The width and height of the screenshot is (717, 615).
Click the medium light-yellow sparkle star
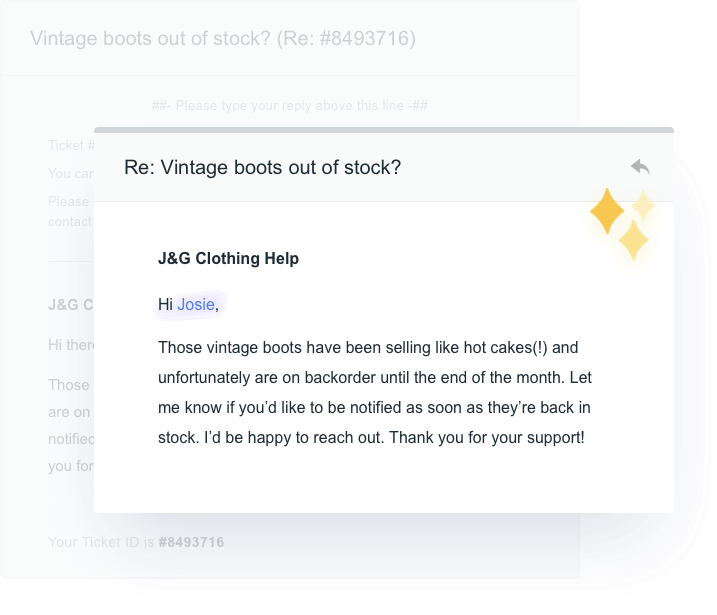(633, 240)
